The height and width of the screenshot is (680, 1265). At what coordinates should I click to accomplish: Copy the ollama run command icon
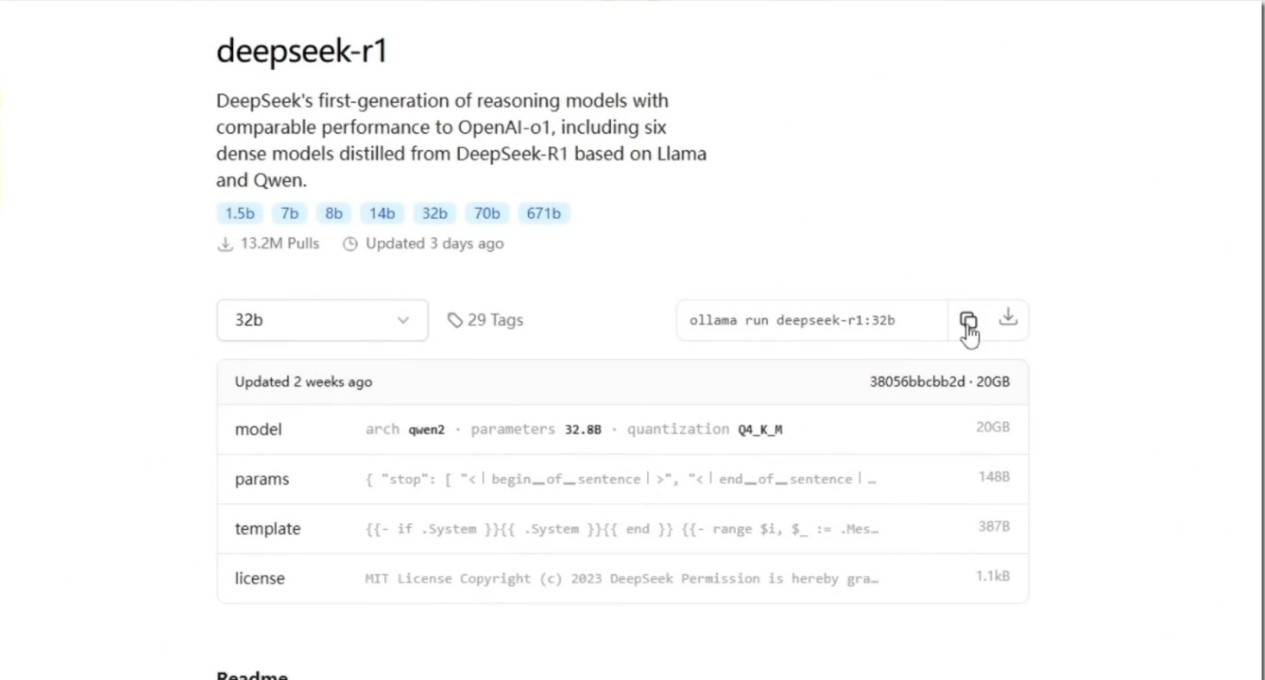point(967,320)
